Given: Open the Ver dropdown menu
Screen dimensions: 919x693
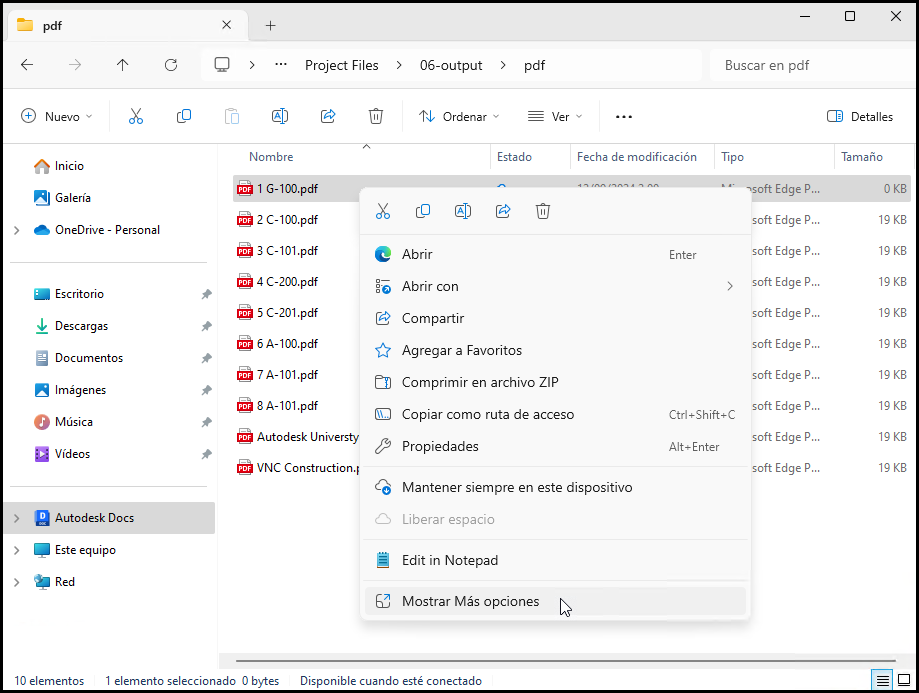Looking at the screenshot, I should click(554, 117).
